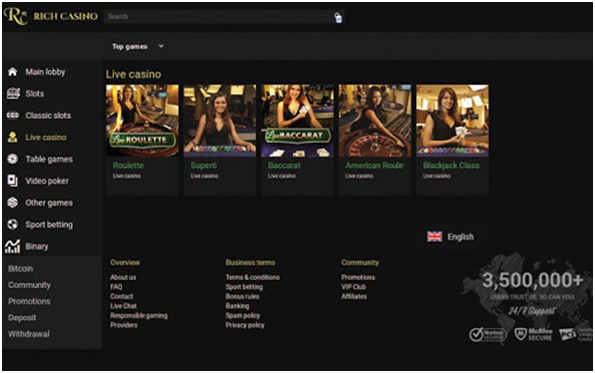Open the English language selector
The image size is (595, 373).
(x=450, y=237)
